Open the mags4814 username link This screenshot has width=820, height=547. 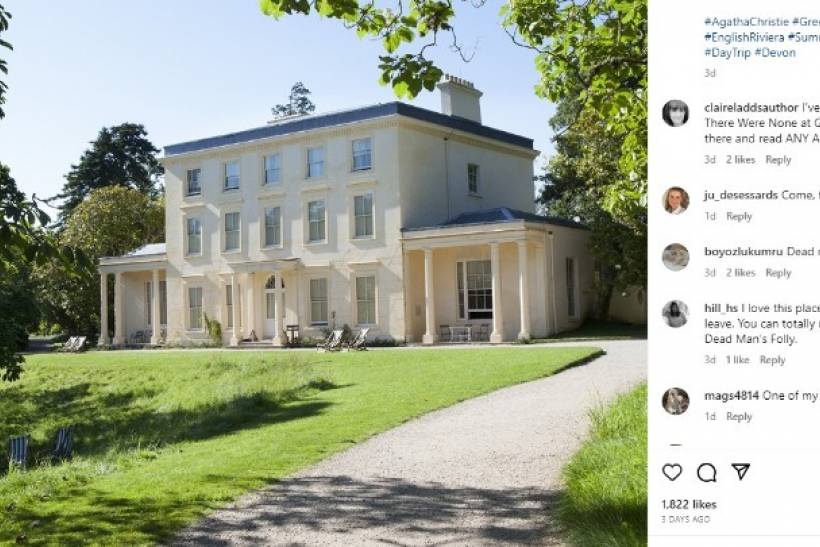(731, 395)
